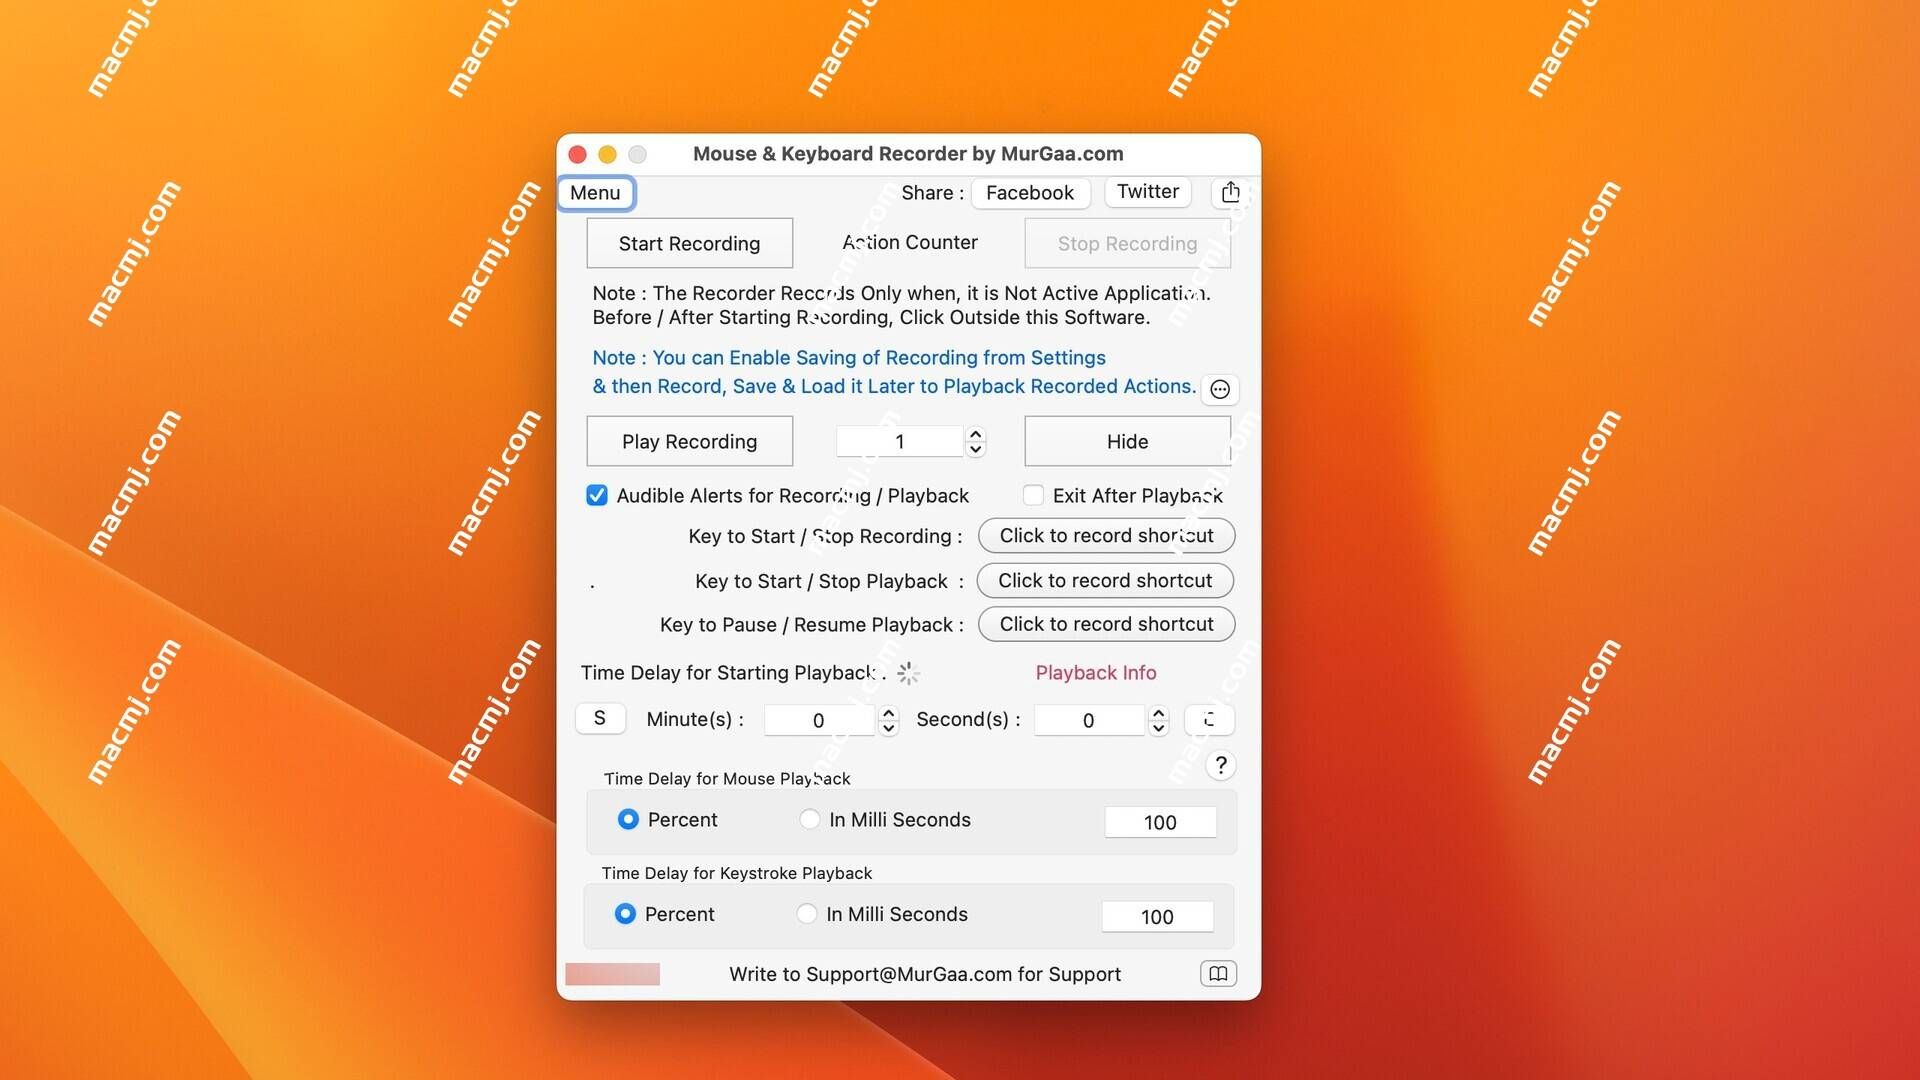Open the book manual icon
The image size is (1920, 1080).
point(1218,974)
